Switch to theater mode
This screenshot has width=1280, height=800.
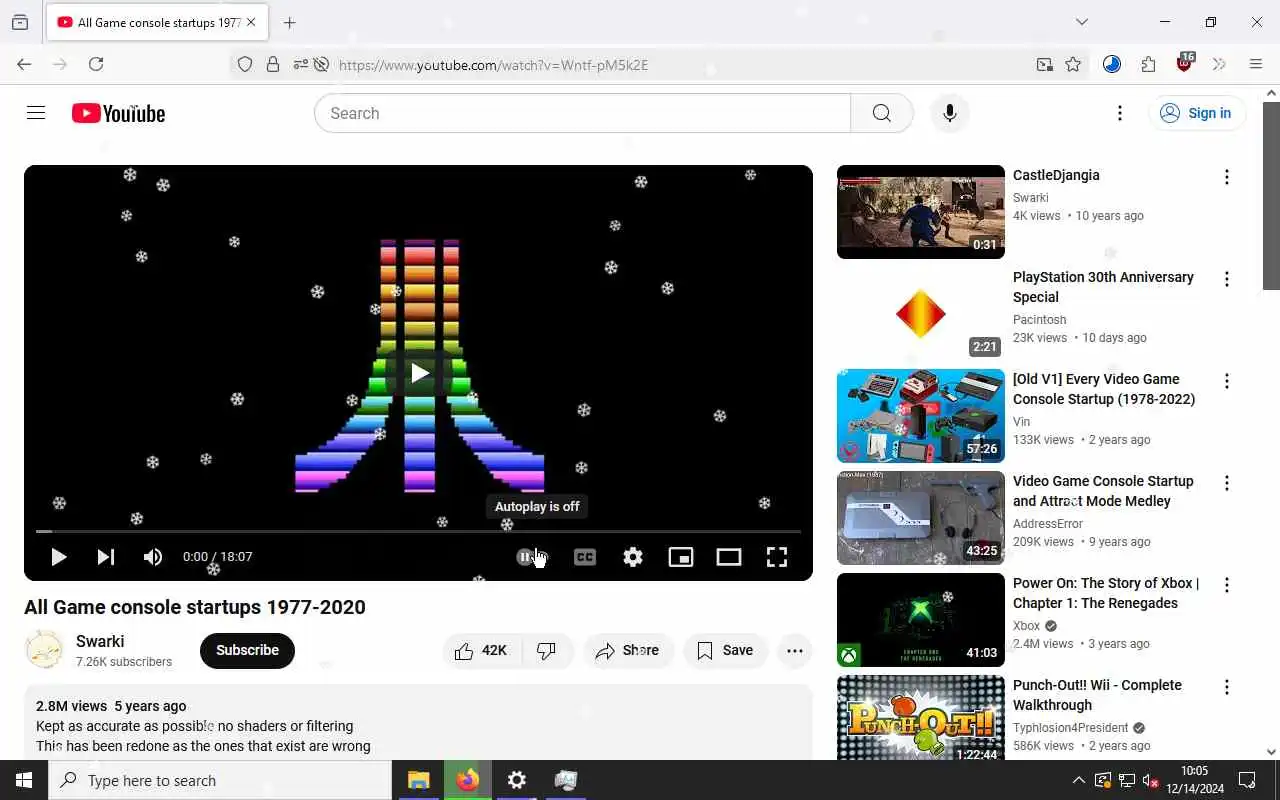729,557
